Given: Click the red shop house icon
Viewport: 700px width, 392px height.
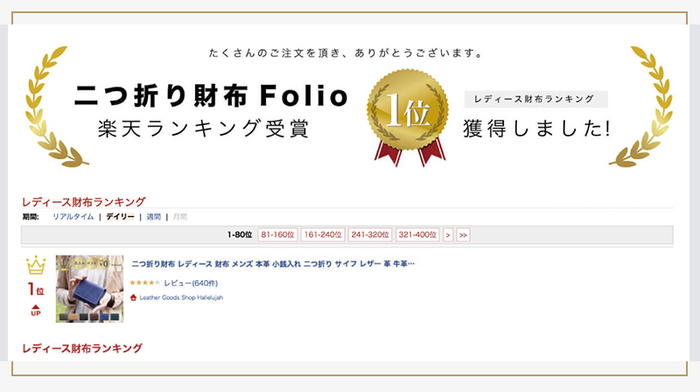Looking at the screenshot, I should pyautogui.click(x=133, y=297).
